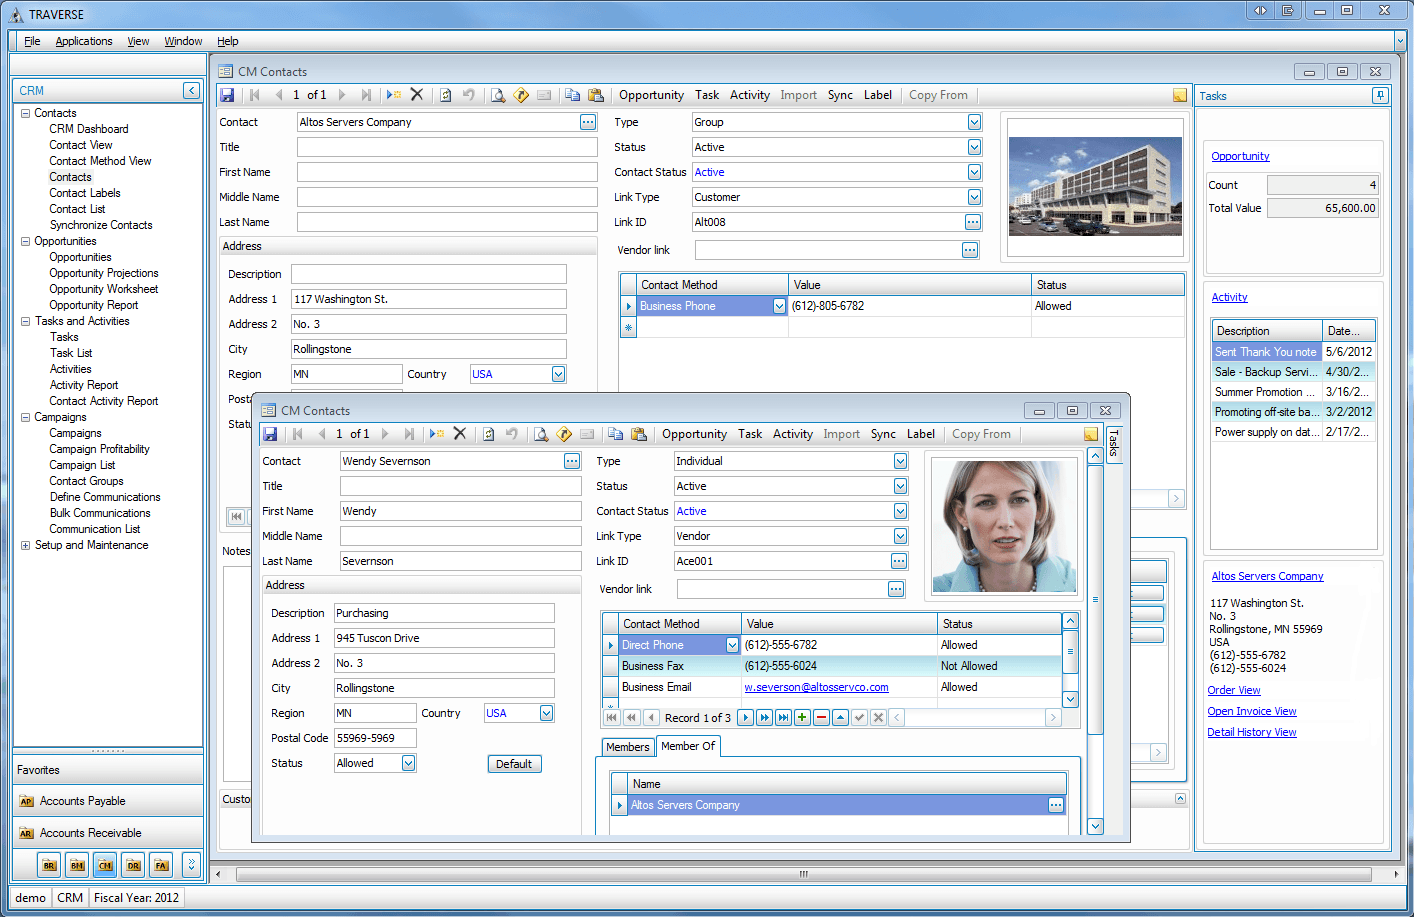Open the Type dropdown showing Individual
This screenshot has height=917, width=1414.
899,460
